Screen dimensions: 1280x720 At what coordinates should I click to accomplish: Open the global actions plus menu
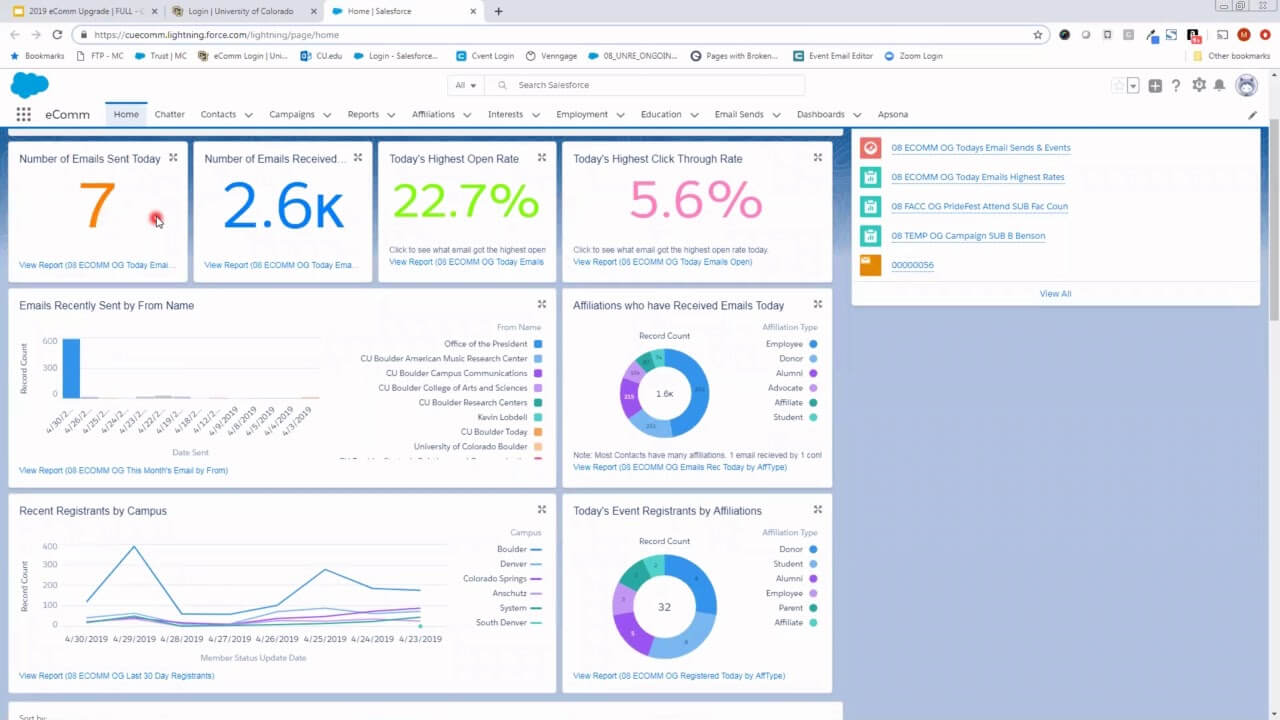point(1155,86)
